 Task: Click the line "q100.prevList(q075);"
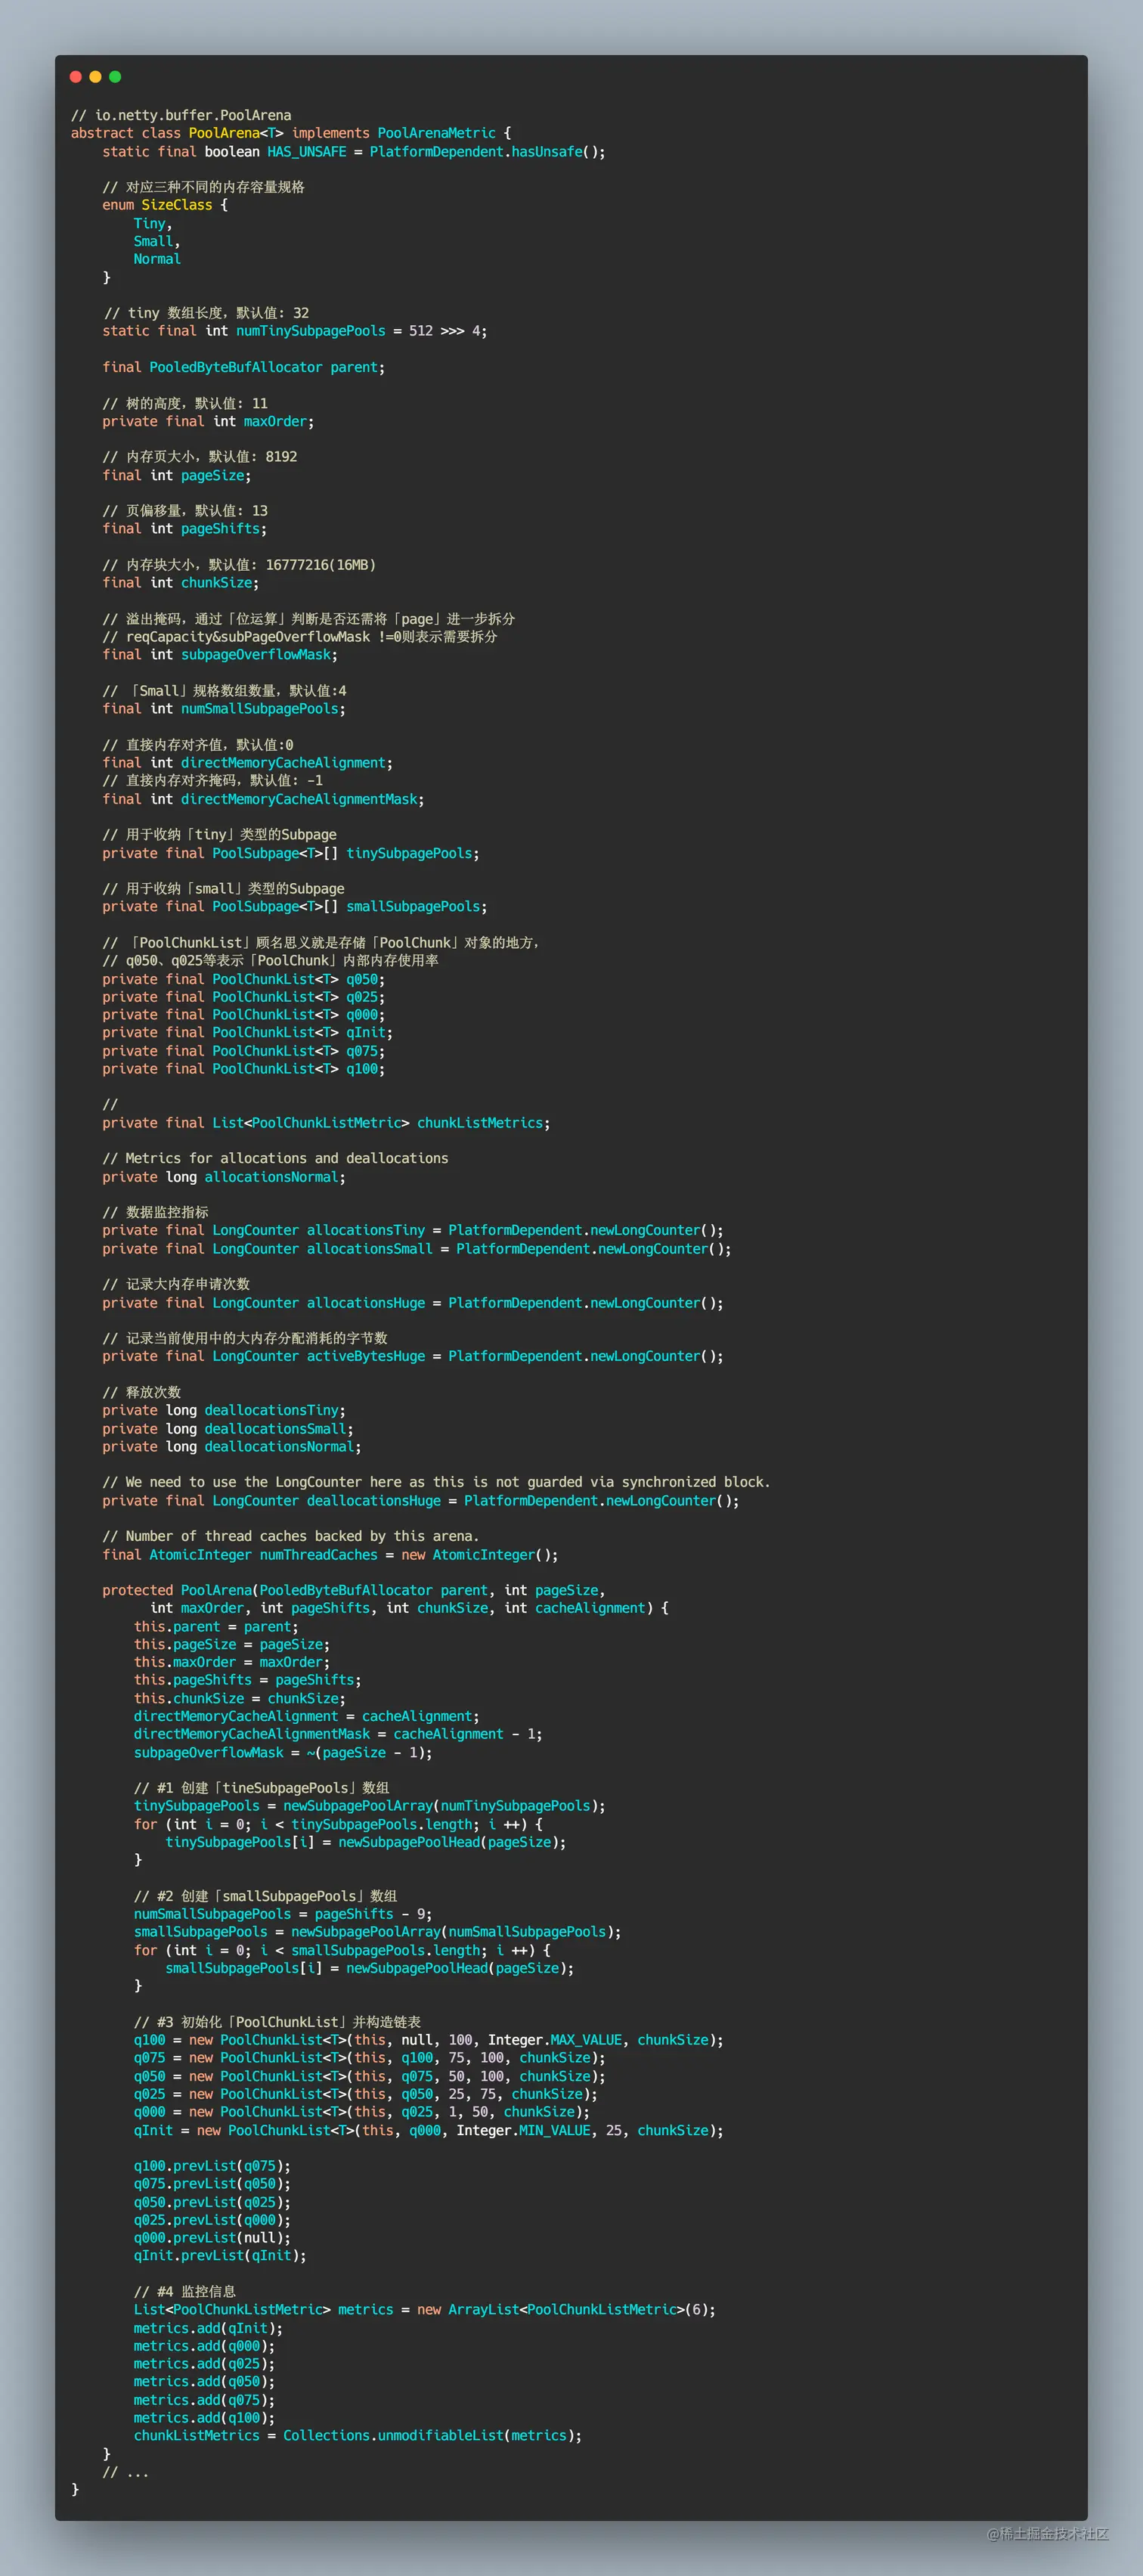[212, 2166]
